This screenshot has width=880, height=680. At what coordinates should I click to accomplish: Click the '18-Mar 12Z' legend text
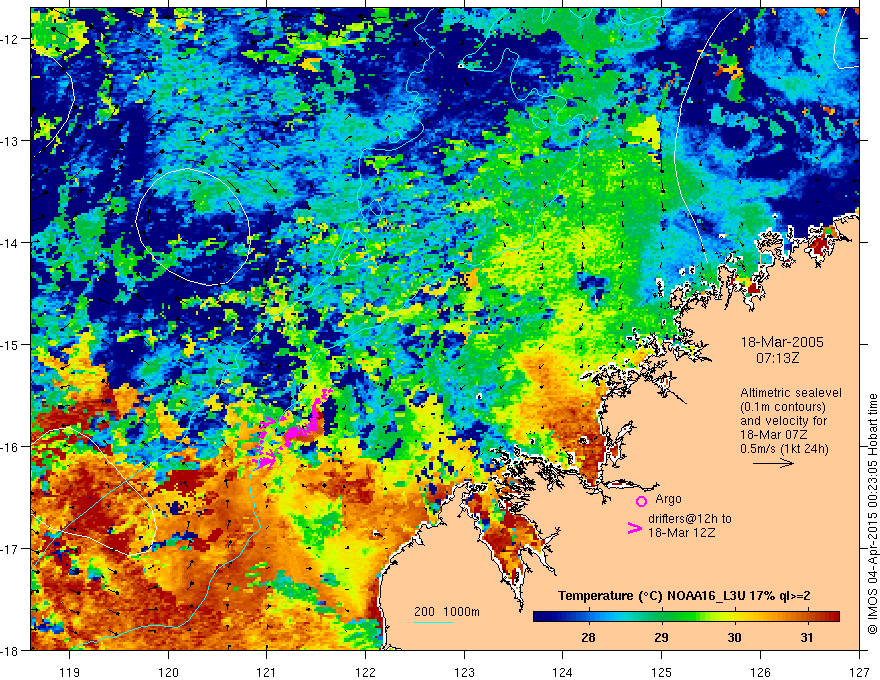(681, 533)
